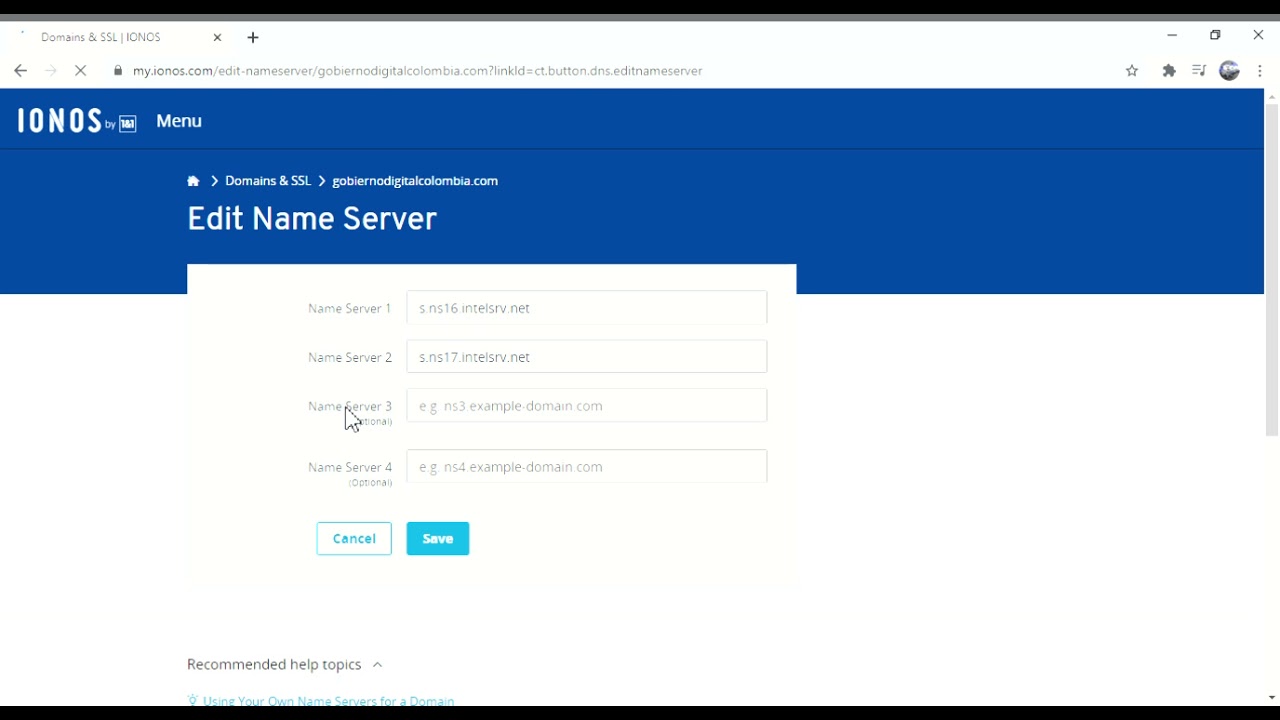Focus the Name Server 4 field

pyautogui.click(x=587, y=467)
